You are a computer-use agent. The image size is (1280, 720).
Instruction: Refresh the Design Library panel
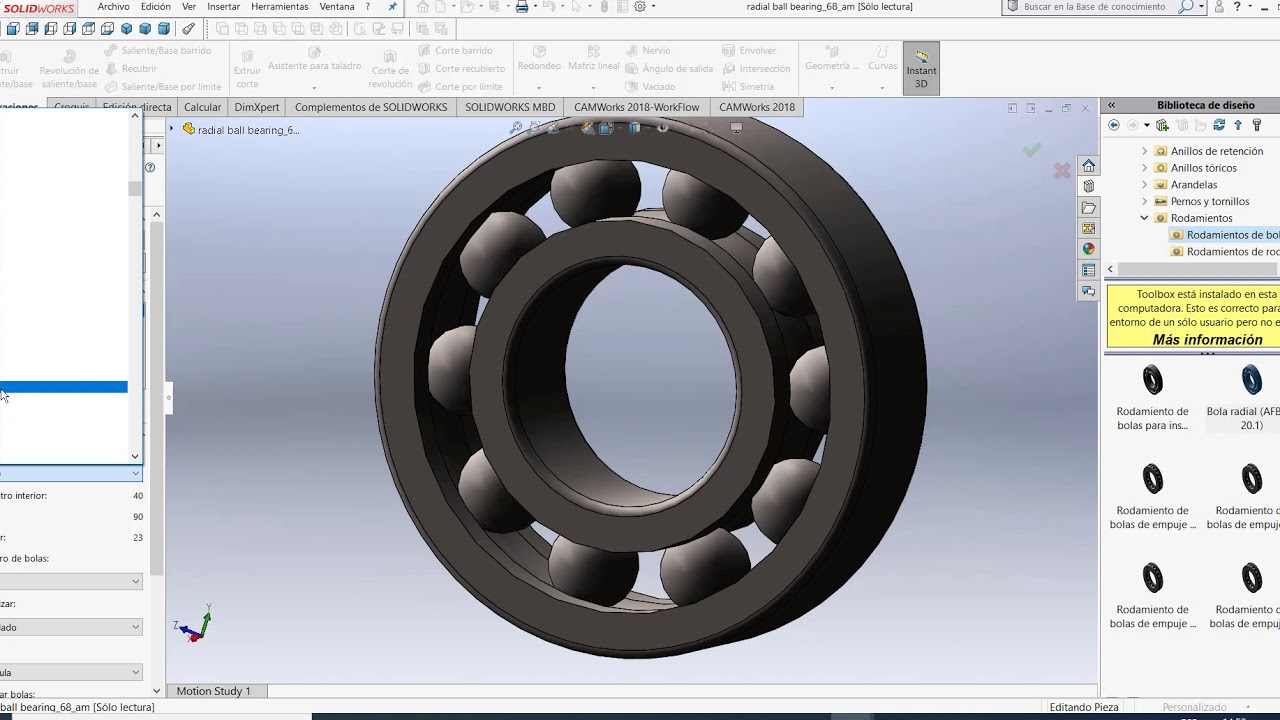[1219, 125]
